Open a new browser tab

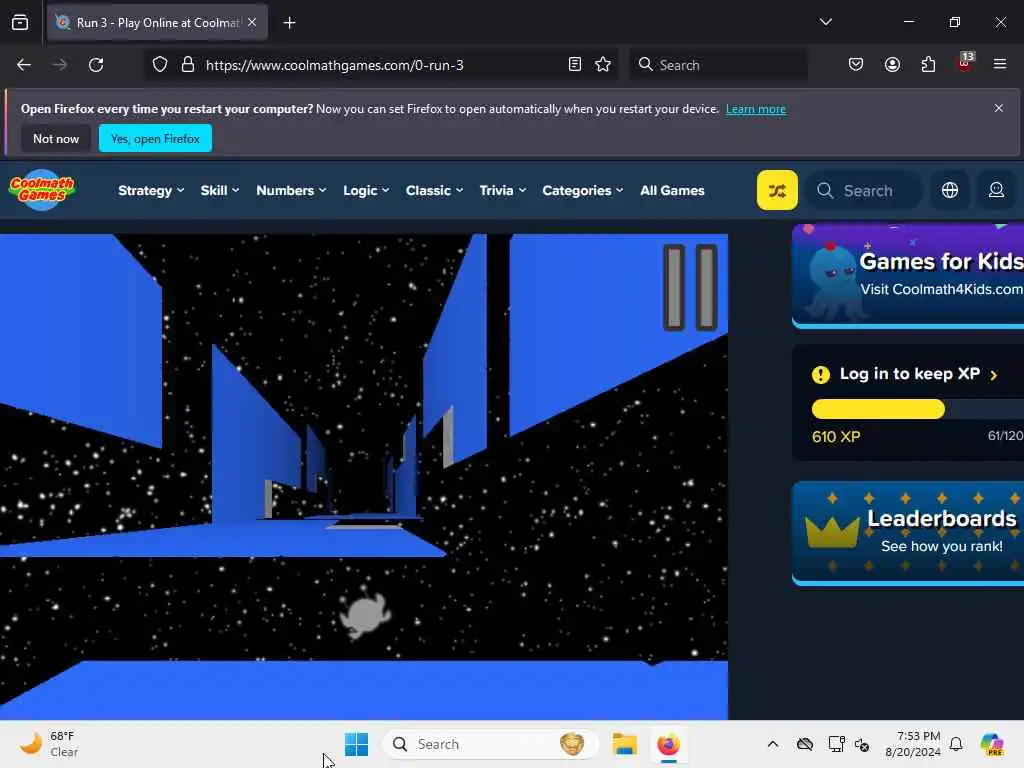point(289,23)
